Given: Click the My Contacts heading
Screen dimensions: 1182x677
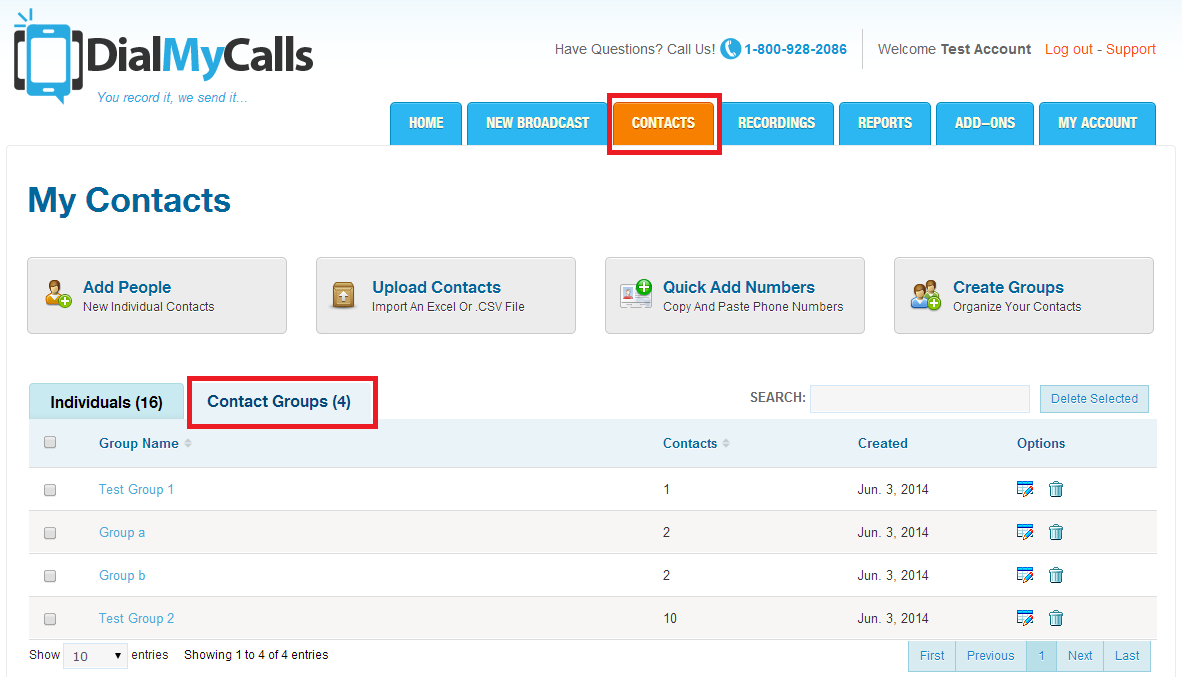Looking at the screenshot, I should tap(130, 201).
